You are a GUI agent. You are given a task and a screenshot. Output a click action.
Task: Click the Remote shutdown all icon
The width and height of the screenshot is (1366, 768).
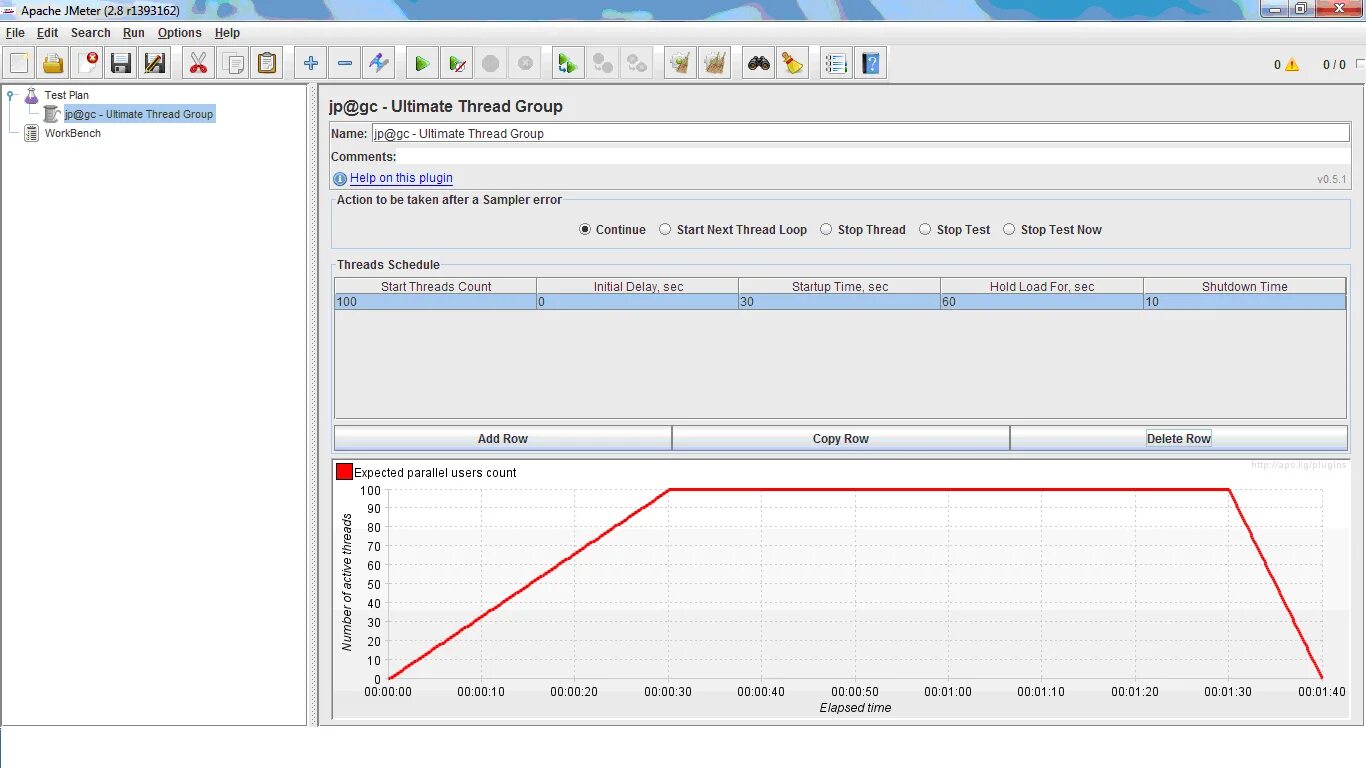(x=637, y=64)
